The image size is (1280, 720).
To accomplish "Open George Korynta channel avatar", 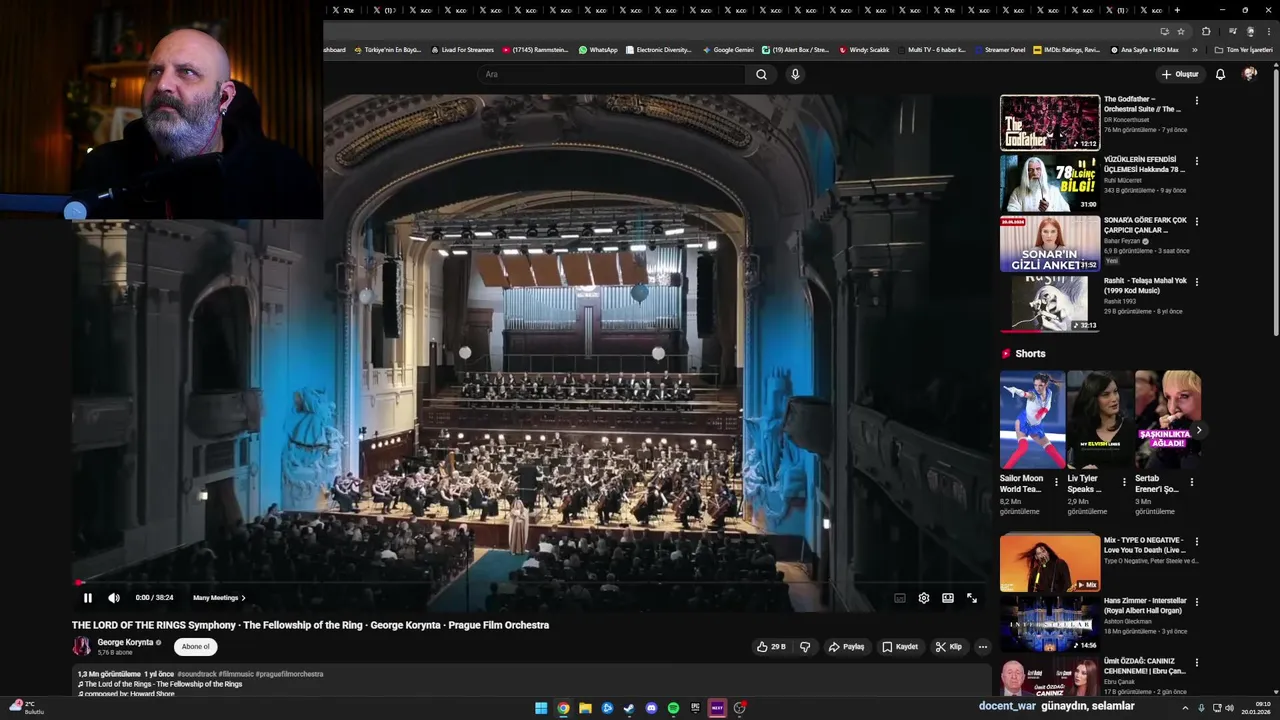I will (81, 647).
